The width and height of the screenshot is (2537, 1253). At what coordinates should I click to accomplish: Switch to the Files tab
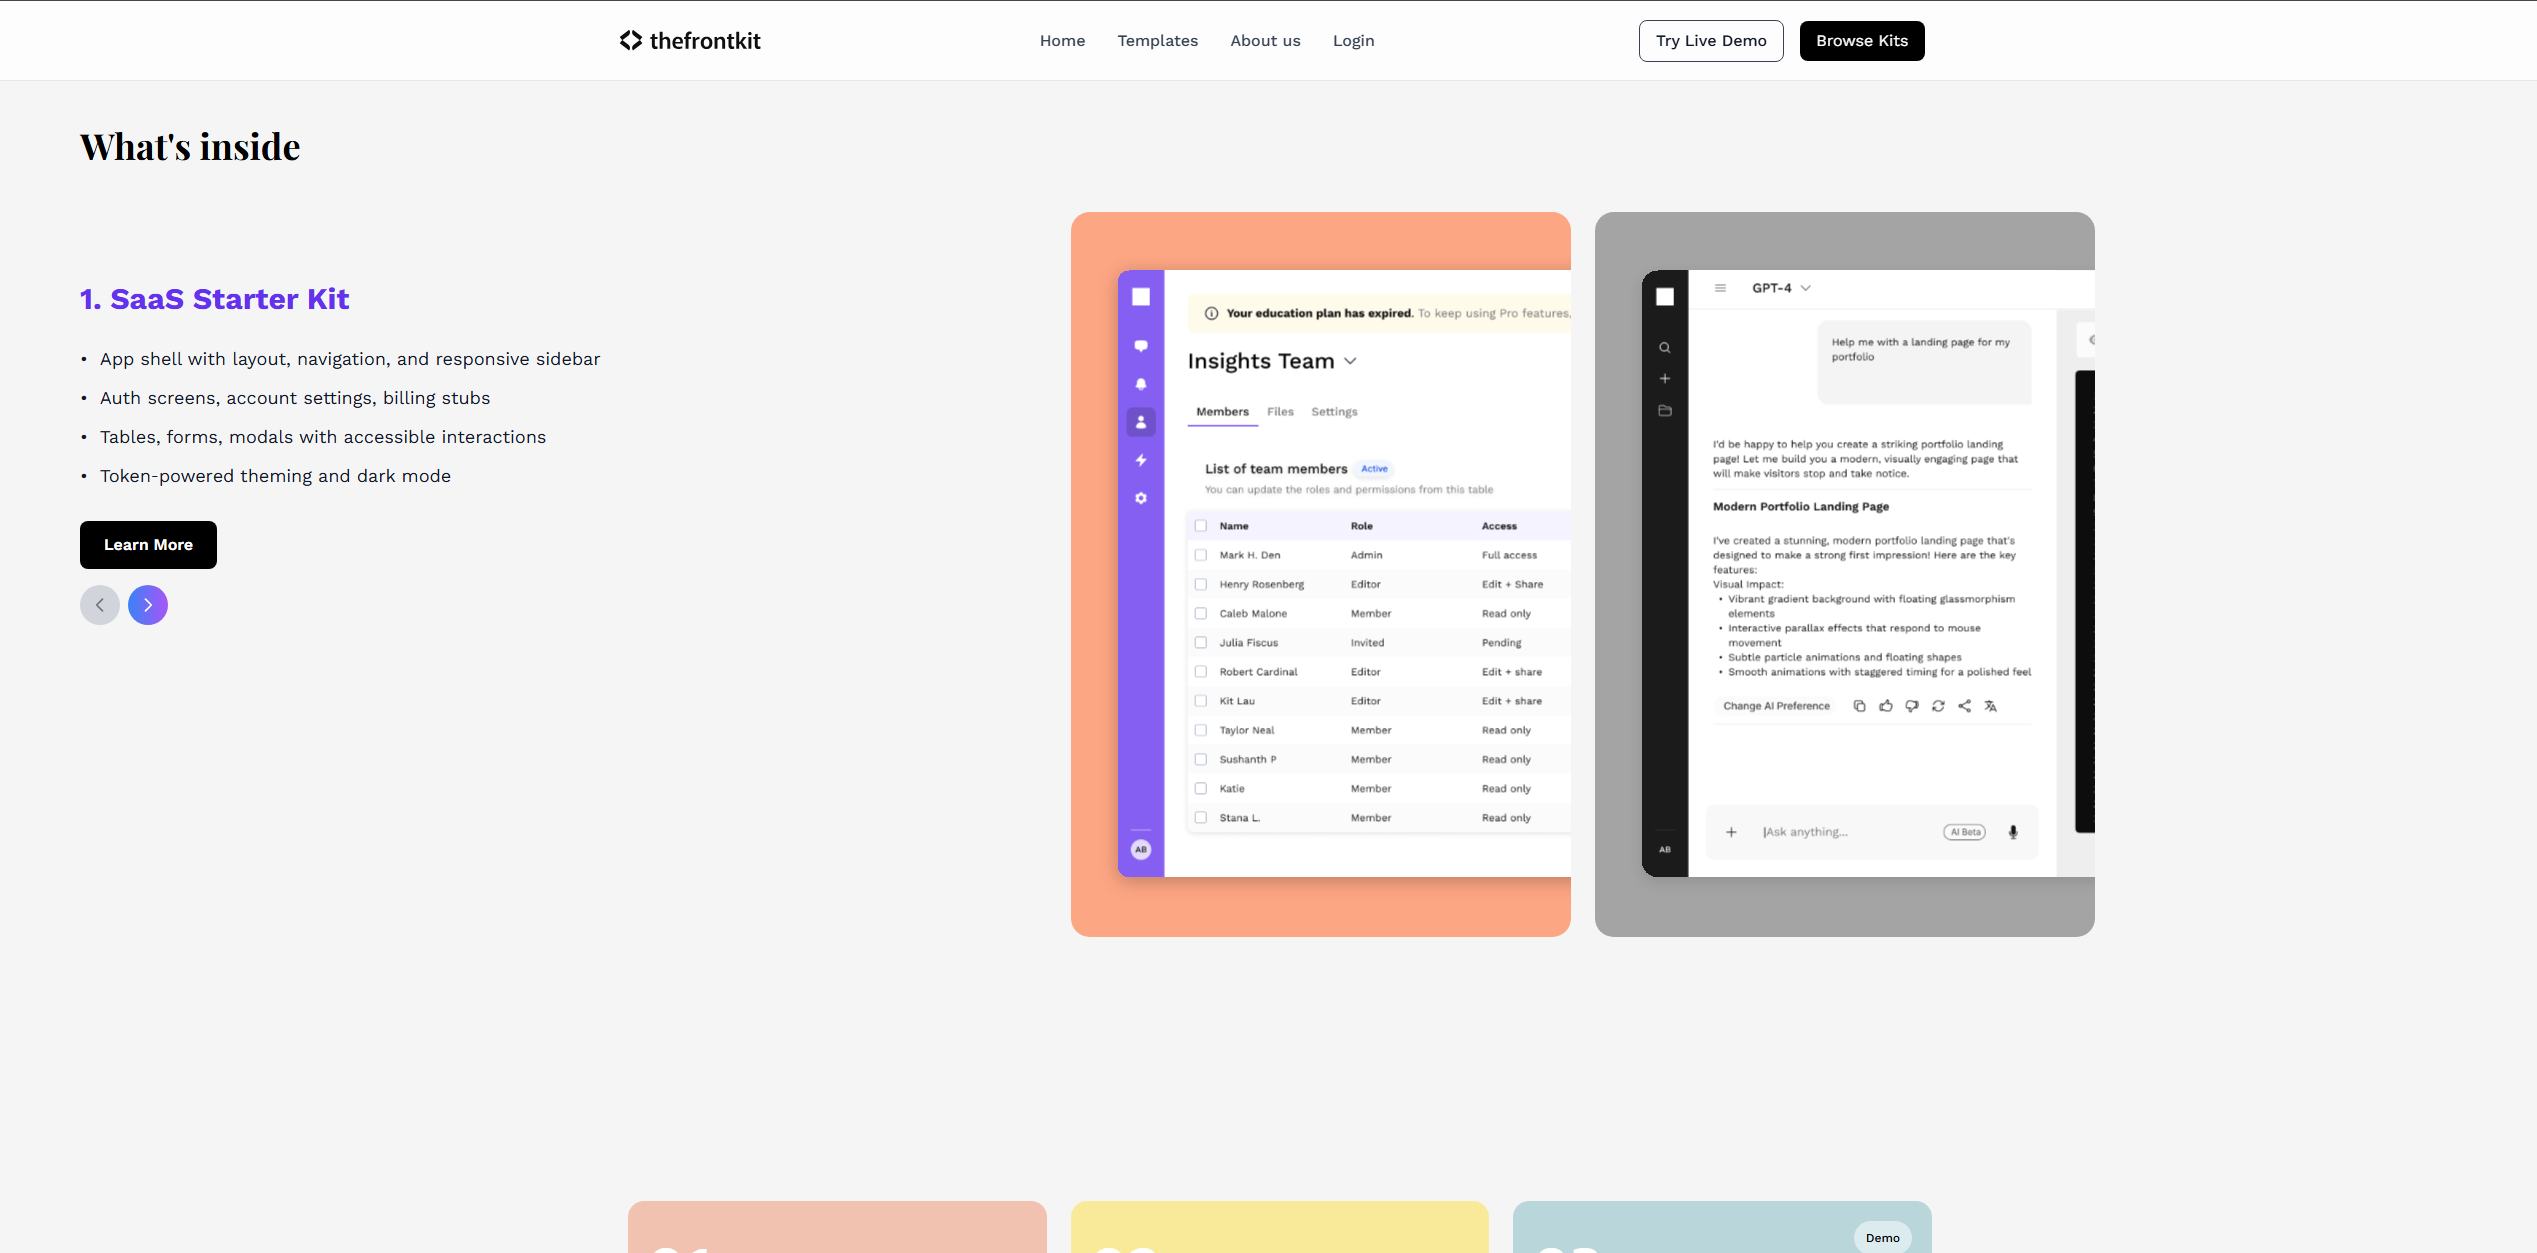pos(1280,411)
